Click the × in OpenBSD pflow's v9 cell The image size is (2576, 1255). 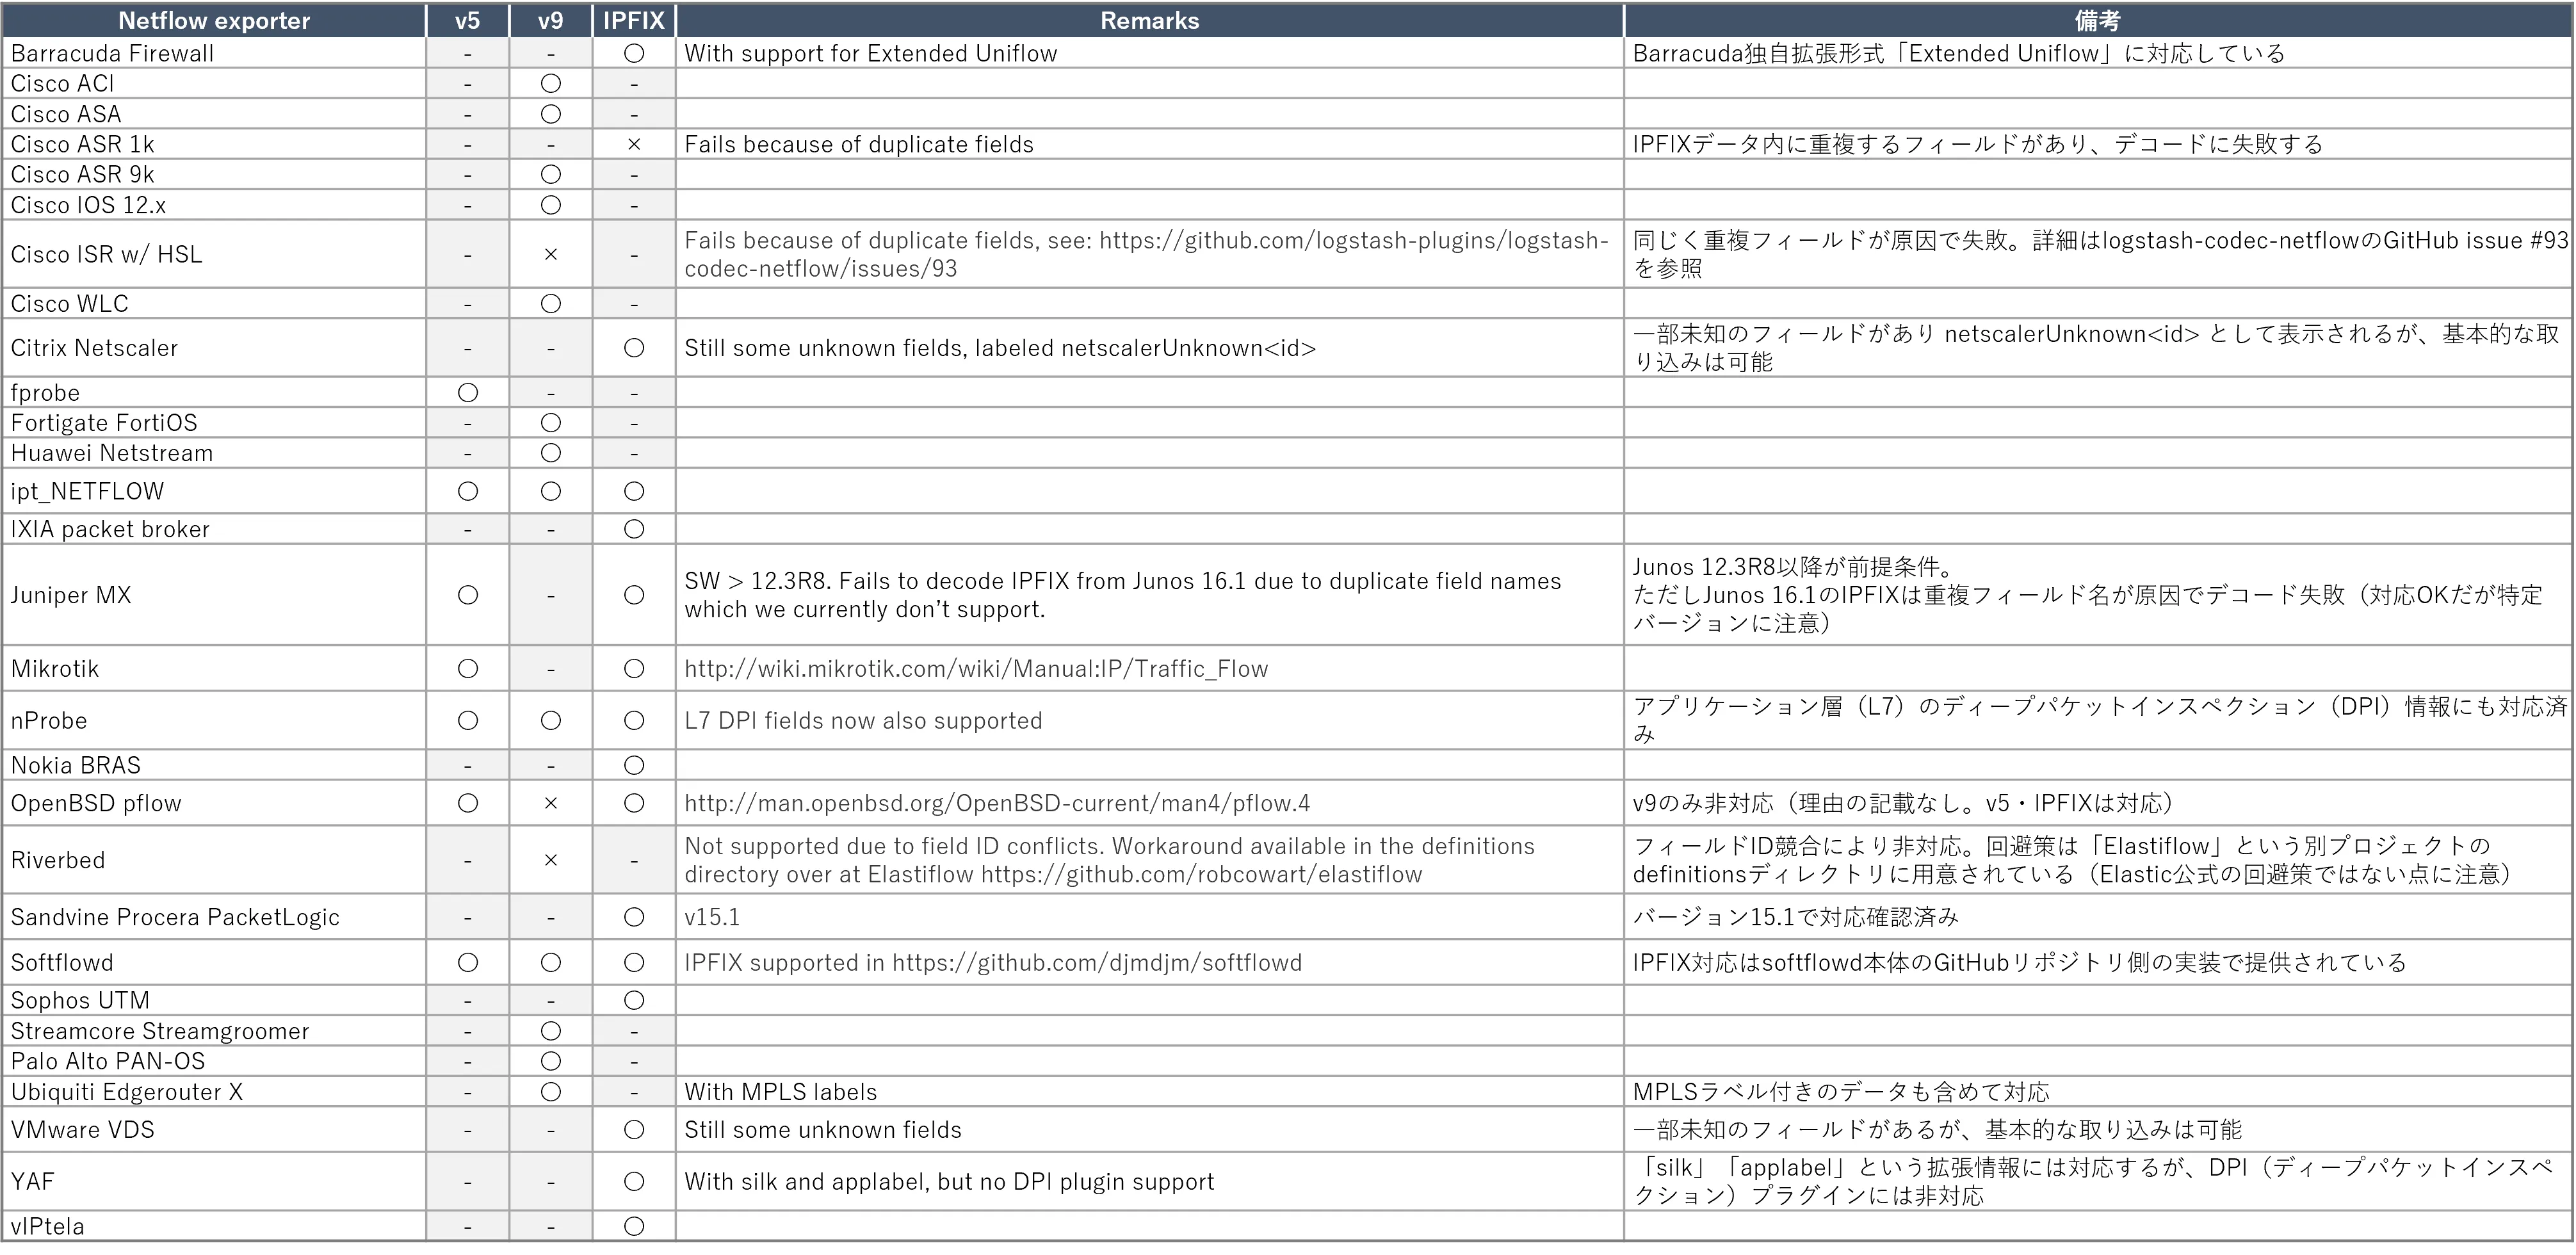pyautogui.click(x=550, y=803)
